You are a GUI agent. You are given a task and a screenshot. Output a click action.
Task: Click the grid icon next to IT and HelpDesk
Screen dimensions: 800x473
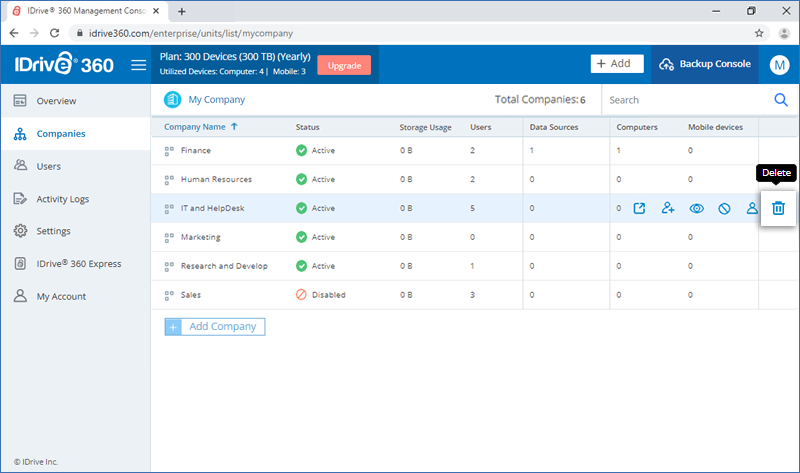point(169,209)
